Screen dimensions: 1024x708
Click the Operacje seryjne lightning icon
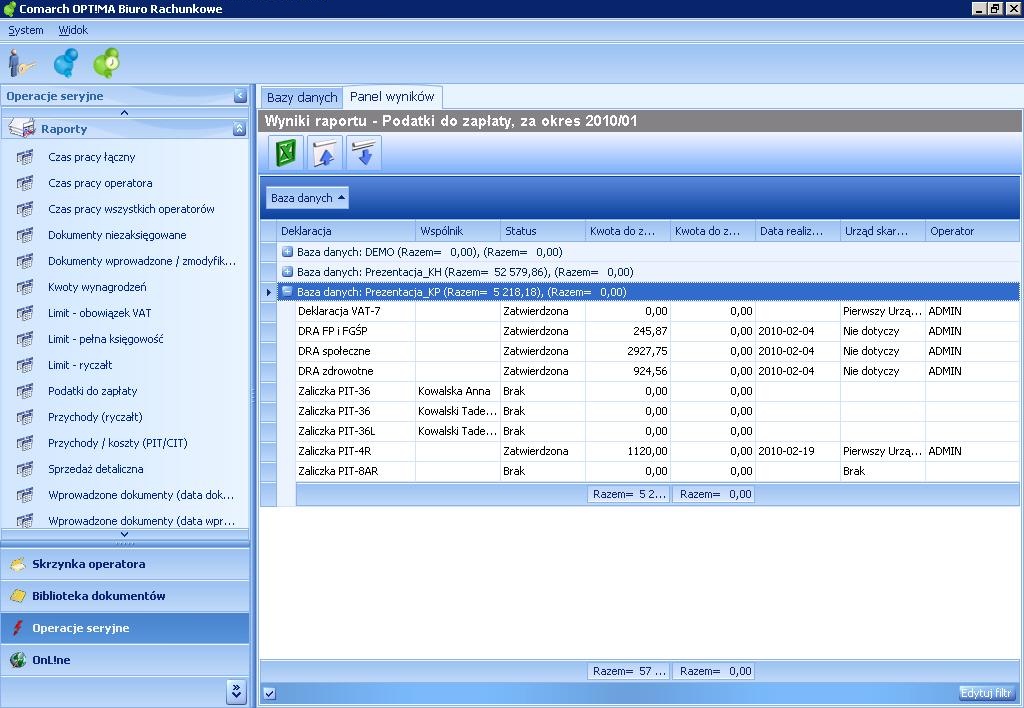18,628
